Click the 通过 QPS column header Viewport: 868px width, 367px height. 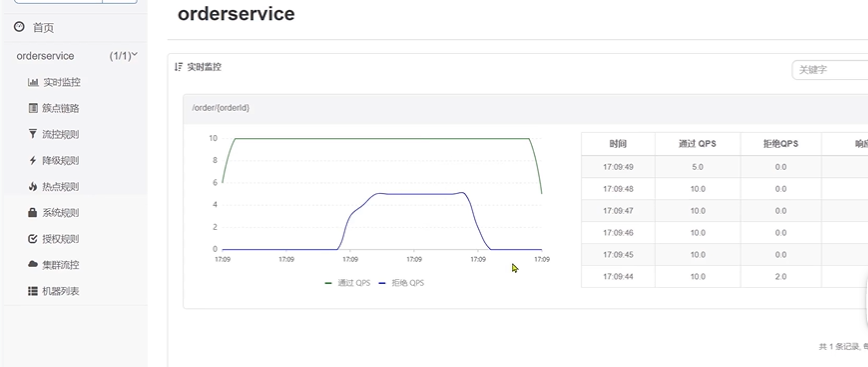point(698,143)
